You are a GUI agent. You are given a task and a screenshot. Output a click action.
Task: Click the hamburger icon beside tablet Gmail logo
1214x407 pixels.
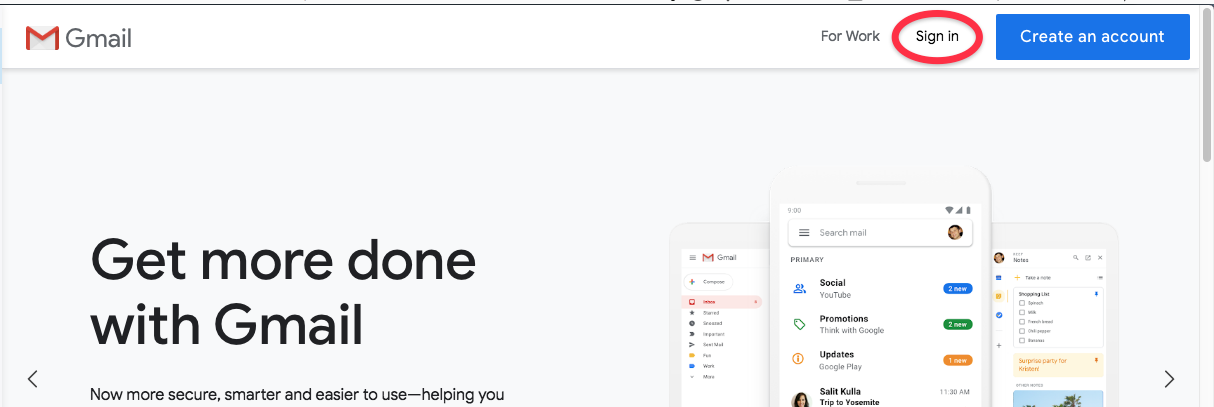tap(693, 257)
